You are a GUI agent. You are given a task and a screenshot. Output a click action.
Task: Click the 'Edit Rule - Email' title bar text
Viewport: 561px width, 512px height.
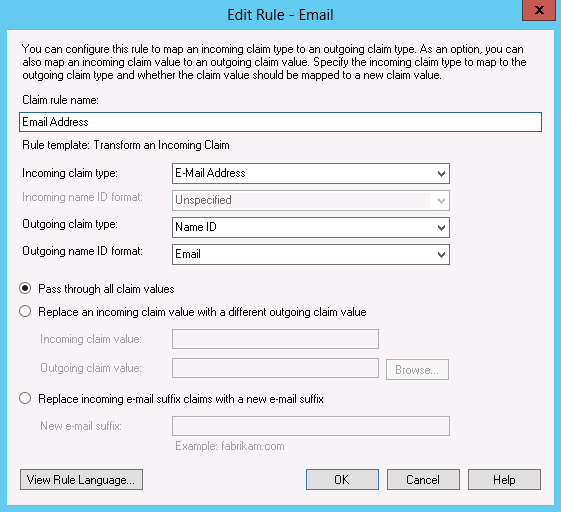(280, 15)
